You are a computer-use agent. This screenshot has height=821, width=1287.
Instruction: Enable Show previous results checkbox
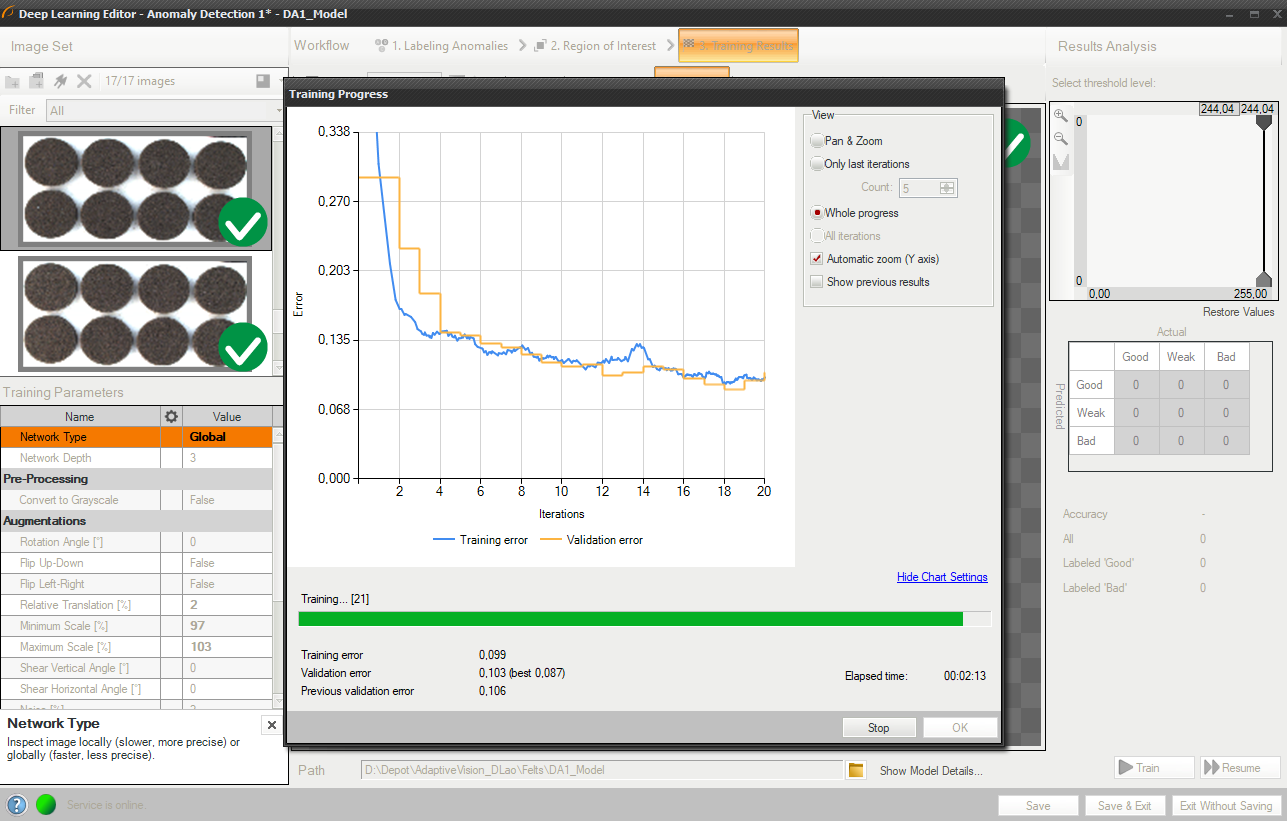tap(817, 282)
